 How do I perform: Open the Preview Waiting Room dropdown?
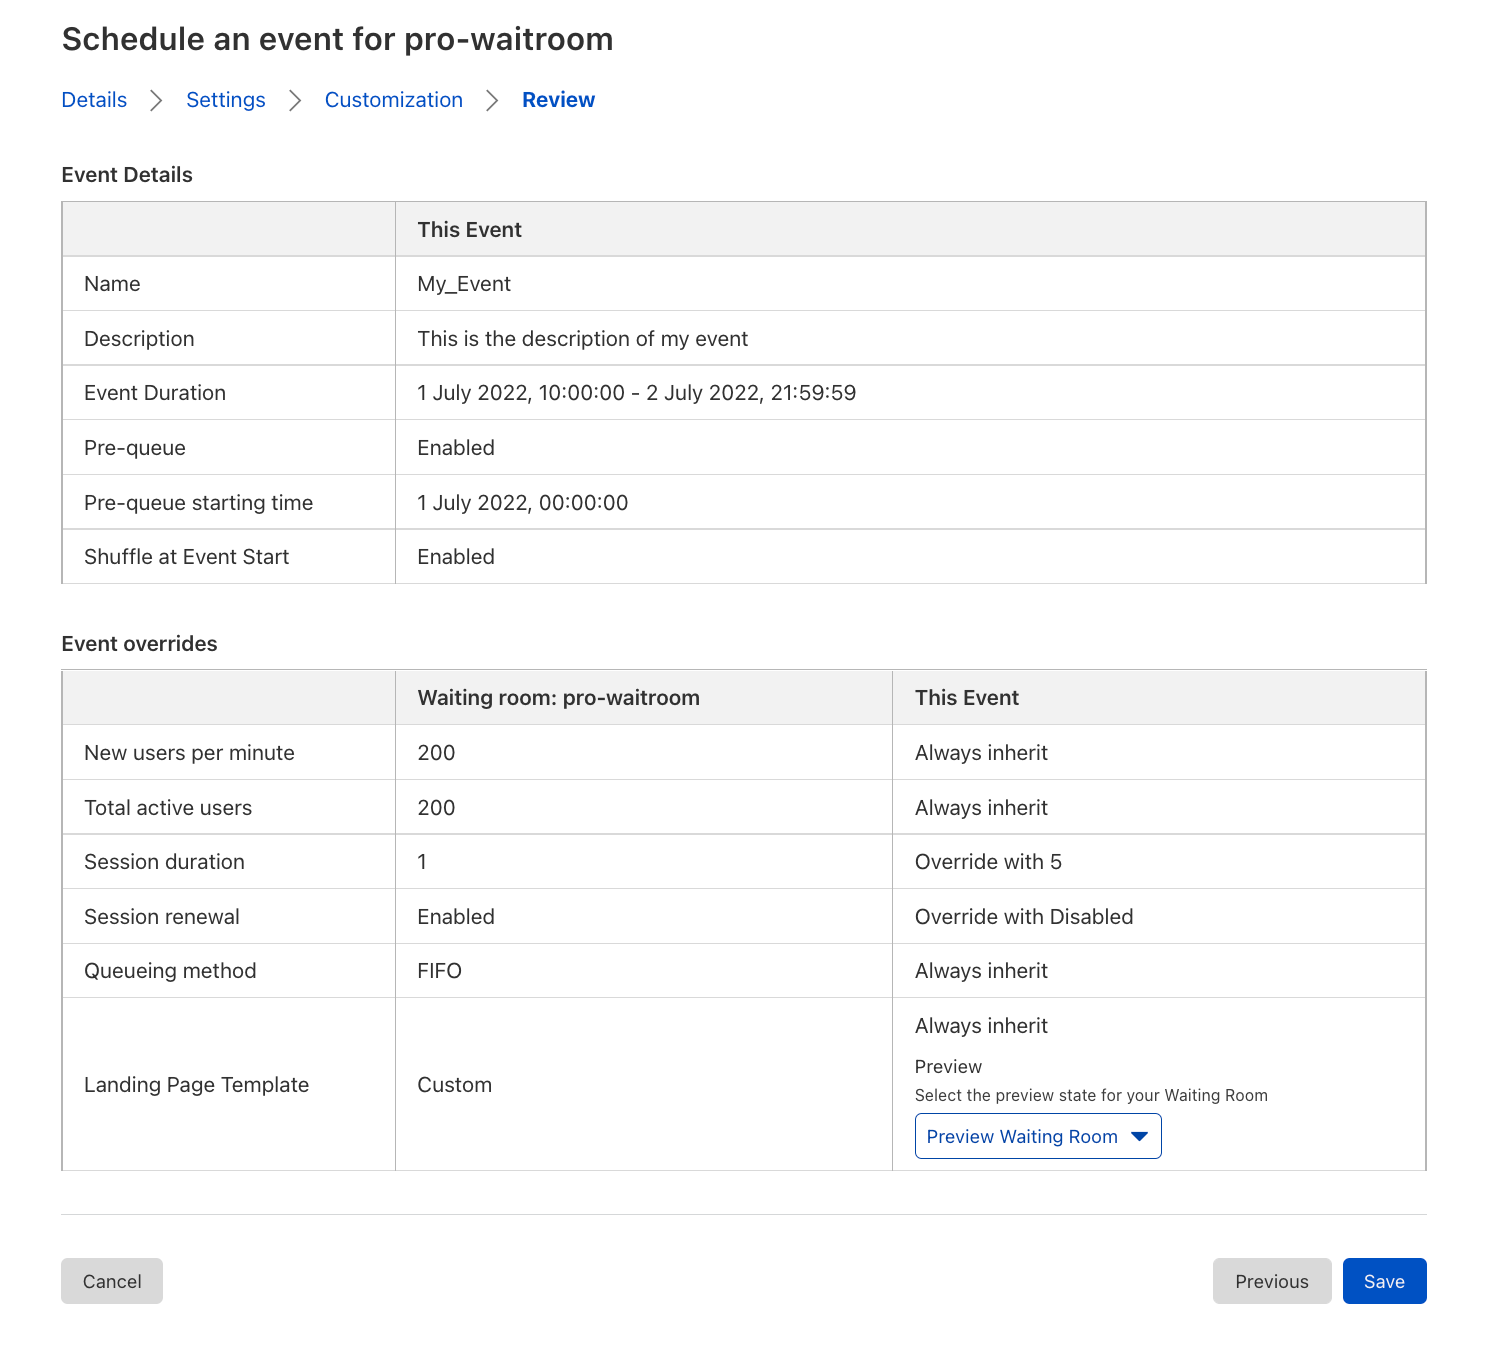tap(1038, 1136)
